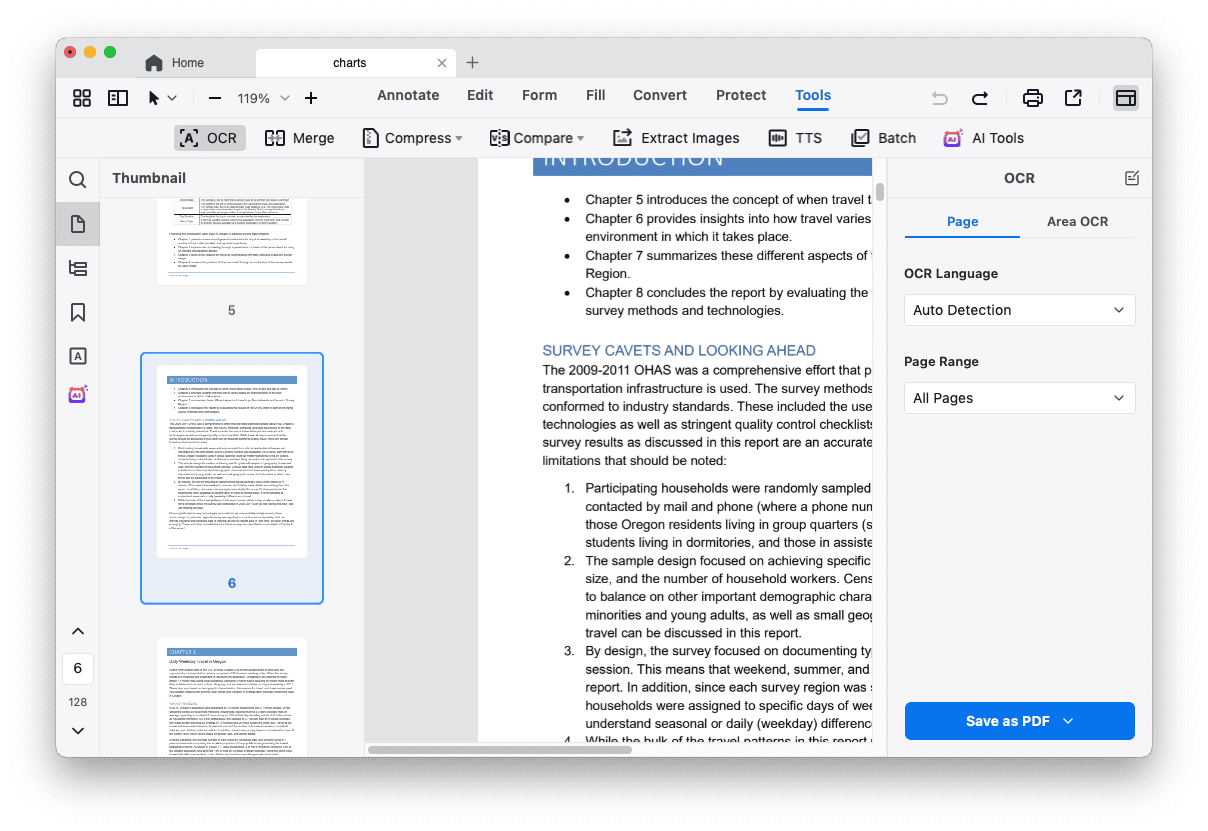The image size is (1208, 831).
Task: Expand the zoom level dropdown at 119%
Action: (x=284, y=98)
